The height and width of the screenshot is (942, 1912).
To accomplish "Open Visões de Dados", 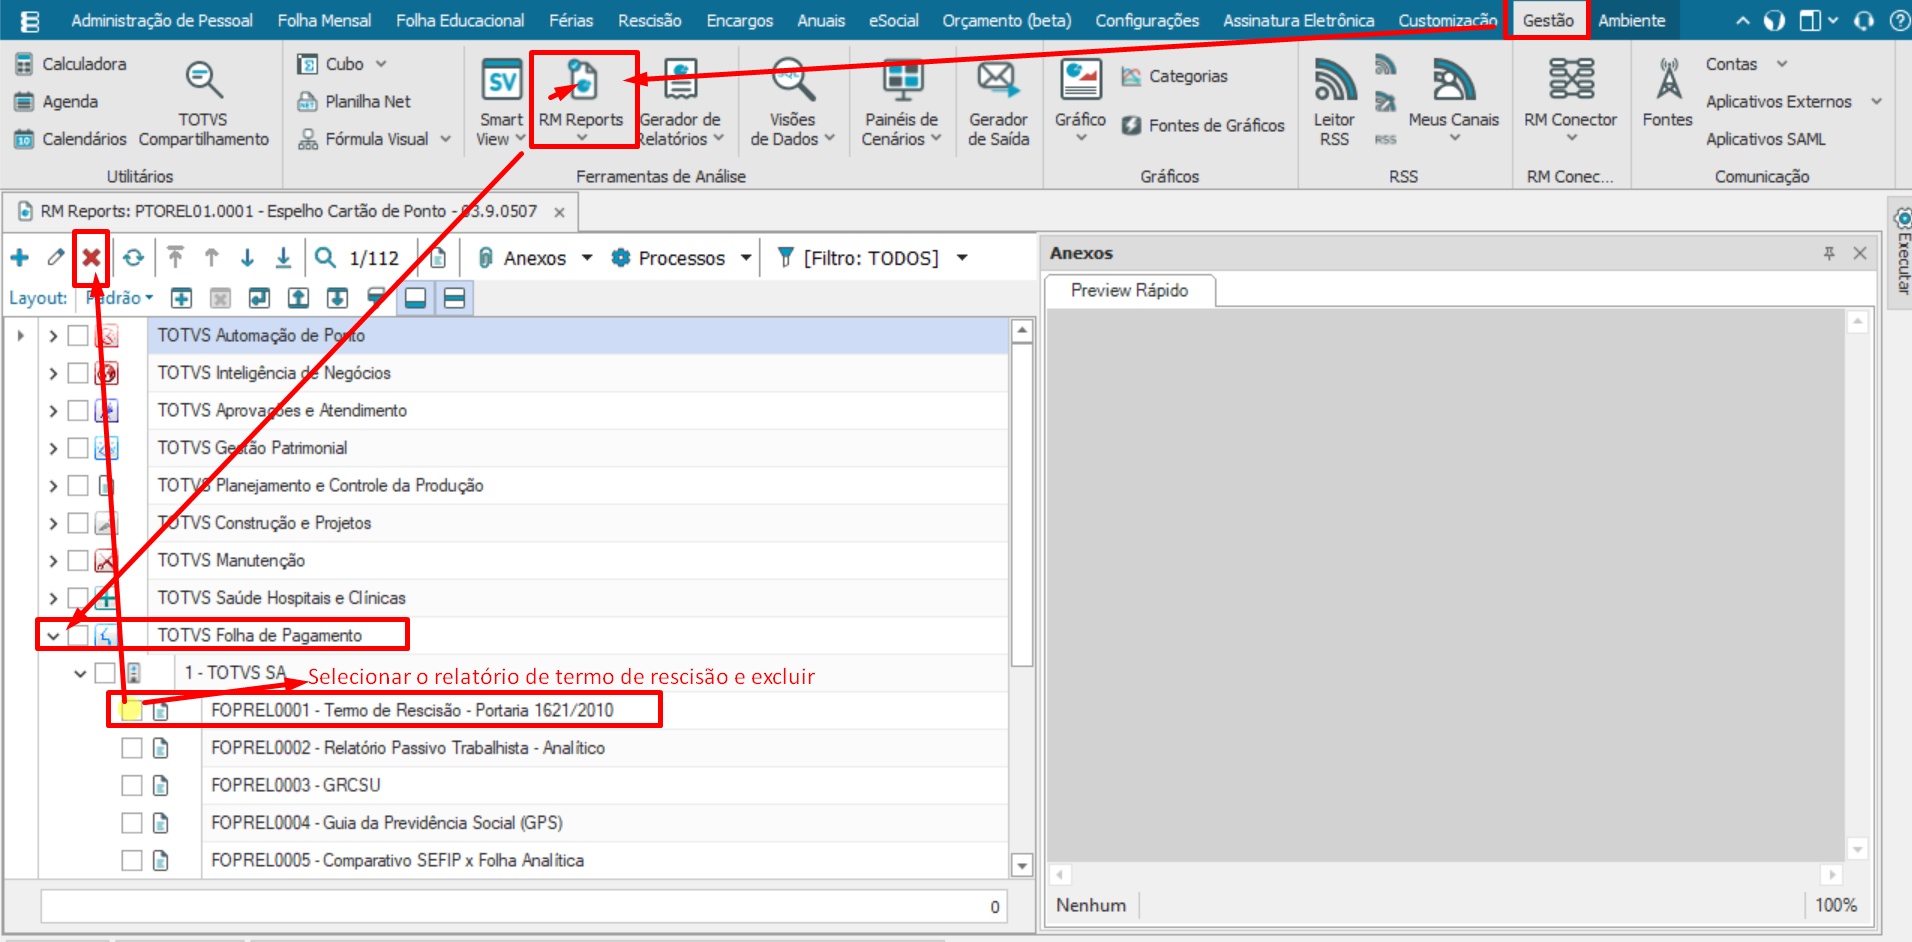I will click(x=792, y=104).
